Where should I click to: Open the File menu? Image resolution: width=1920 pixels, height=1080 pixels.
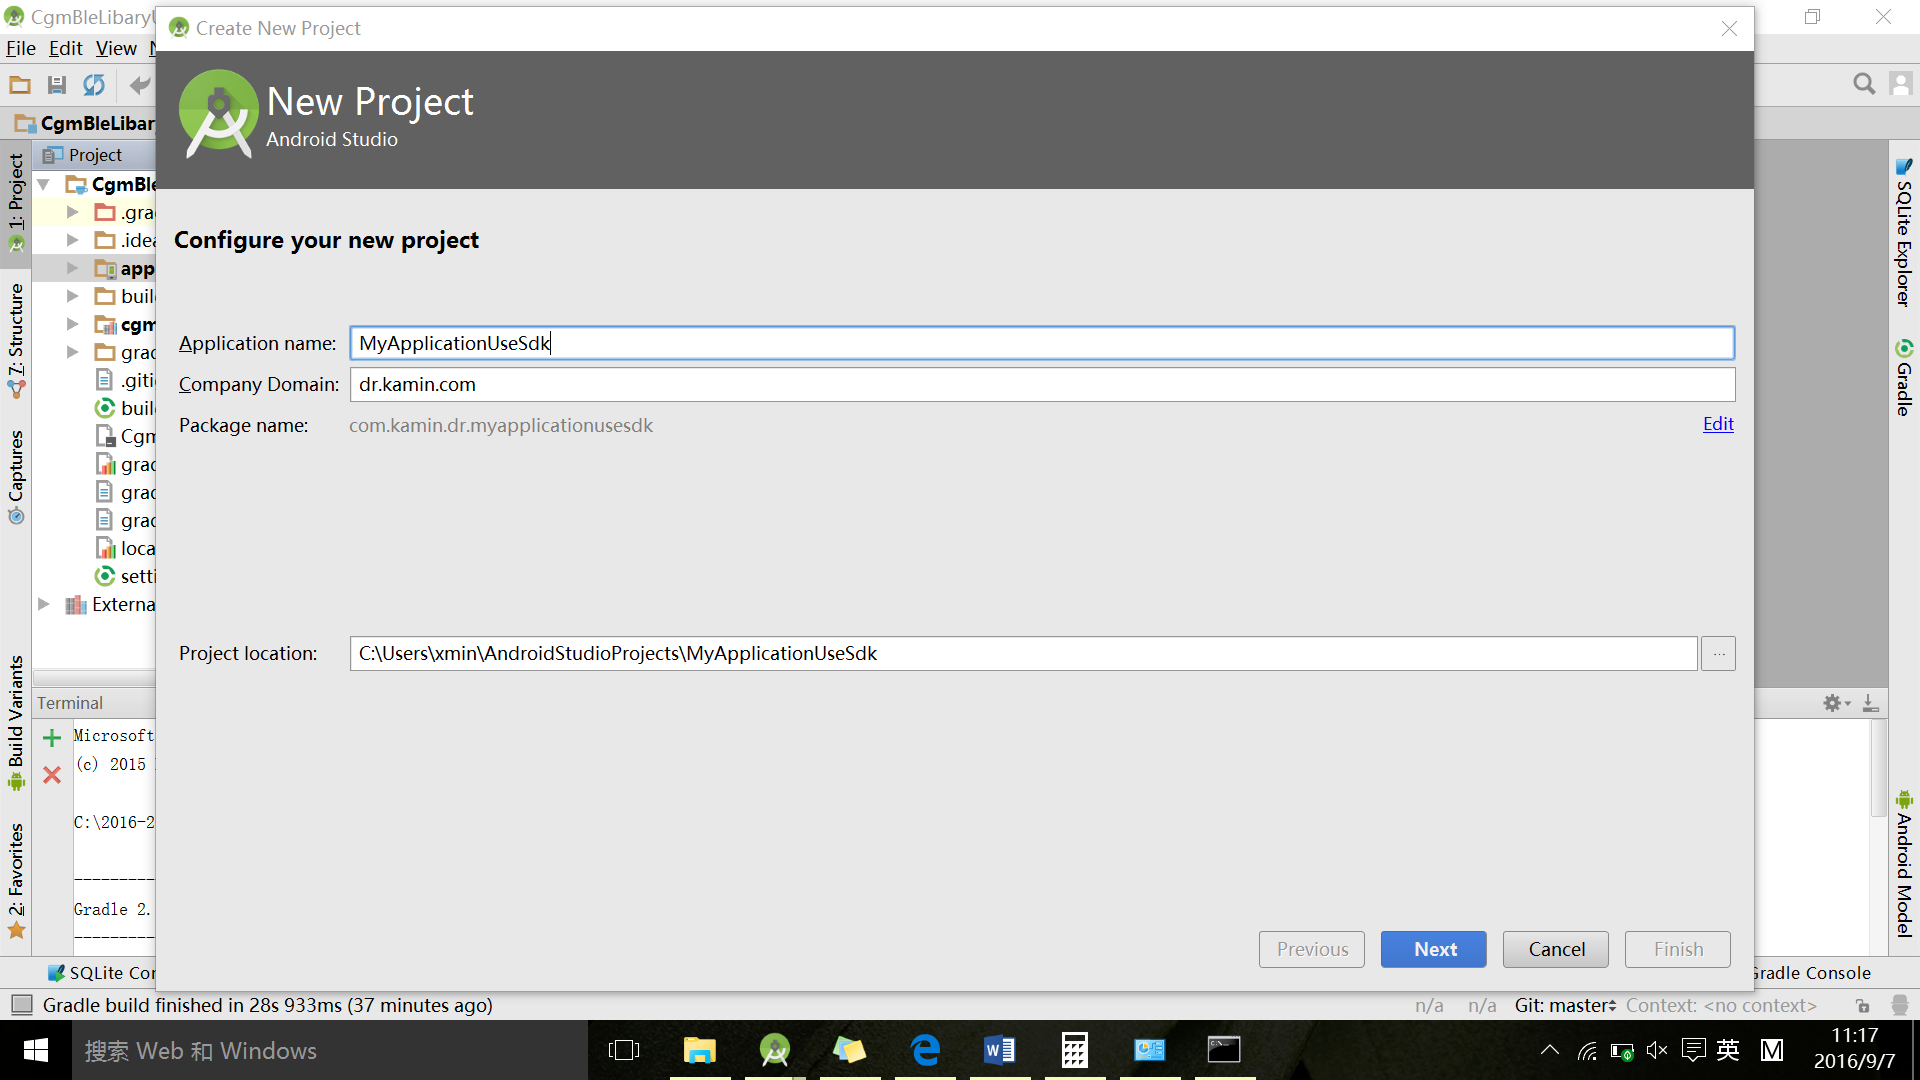[x=20, y=48]
